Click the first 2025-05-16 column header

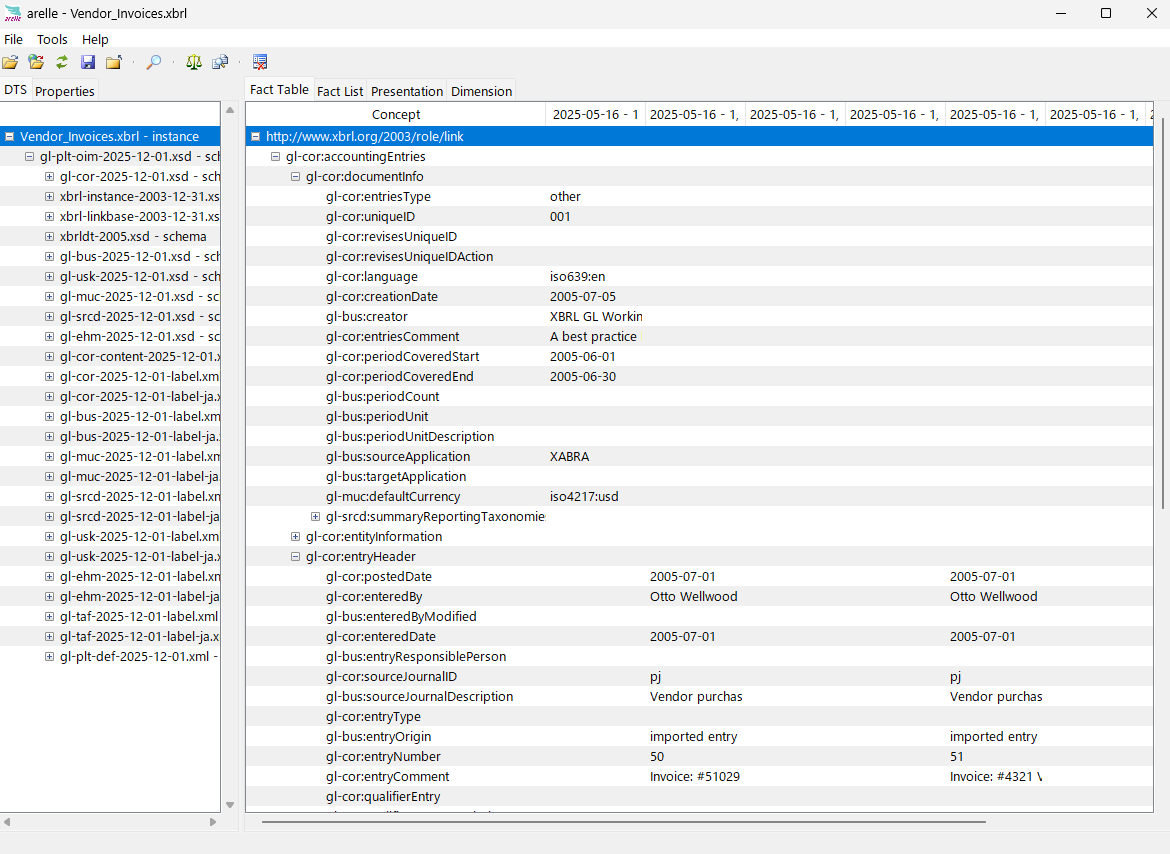595,114
